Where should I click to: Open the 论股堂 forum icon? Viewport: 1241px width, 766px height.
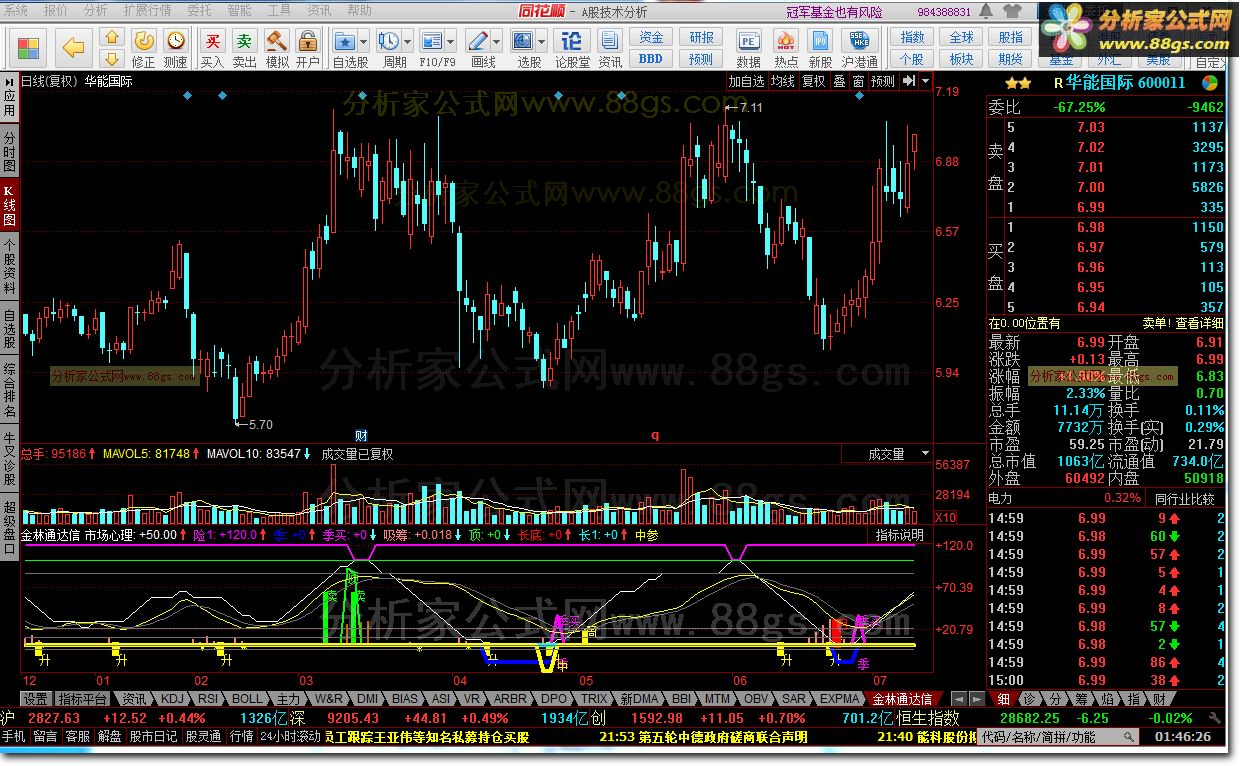click(x=572, y=40)
